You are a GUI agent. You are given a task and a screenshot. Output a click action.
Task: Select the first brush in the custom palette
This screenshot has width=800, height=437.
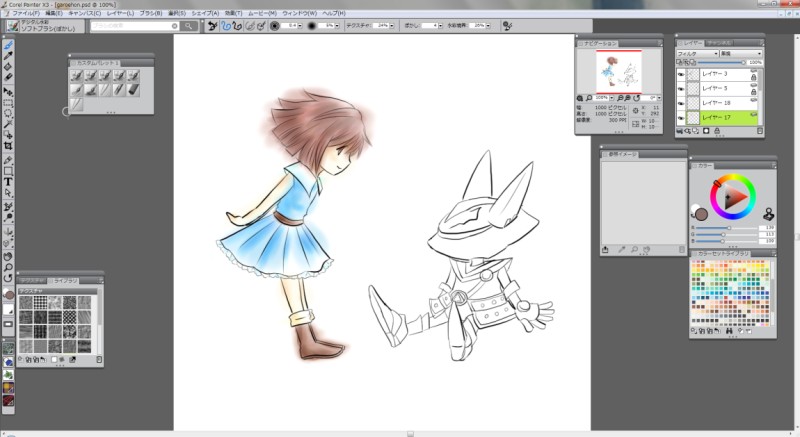click(x=76, y=76)
